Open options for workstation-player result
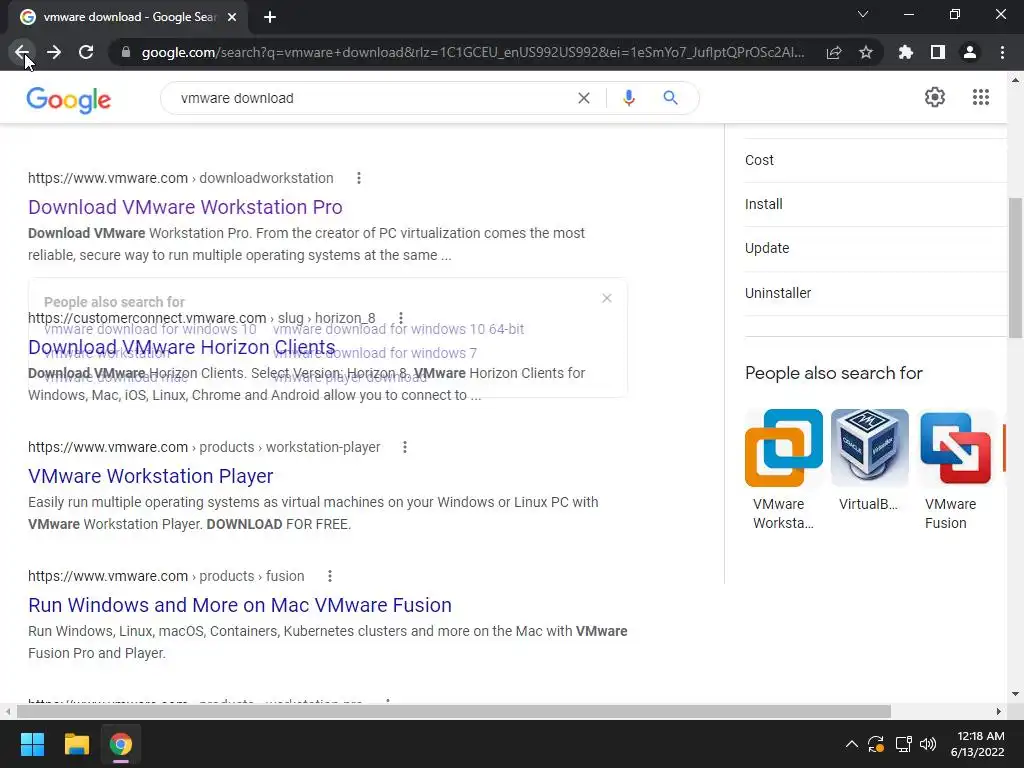Viewport: 1024px width, 768px height. coord(405,447)
